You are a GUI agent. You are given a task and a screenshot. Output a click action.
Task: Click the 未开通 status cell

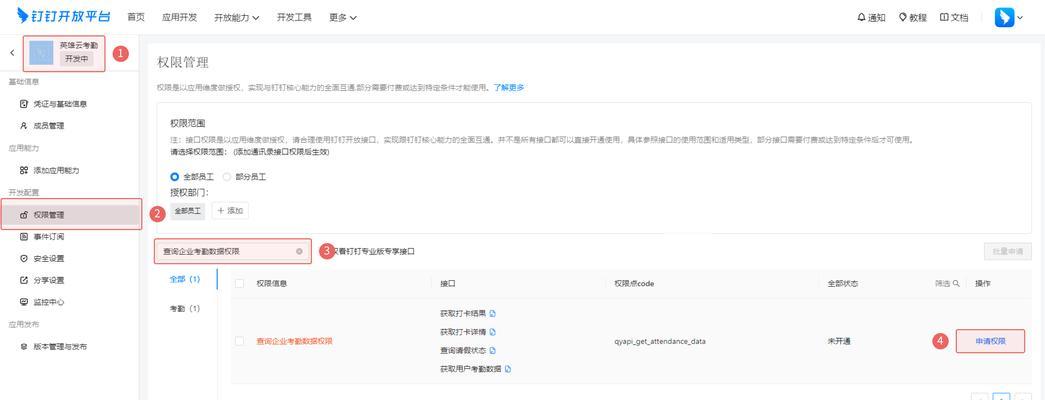(839, 341)
